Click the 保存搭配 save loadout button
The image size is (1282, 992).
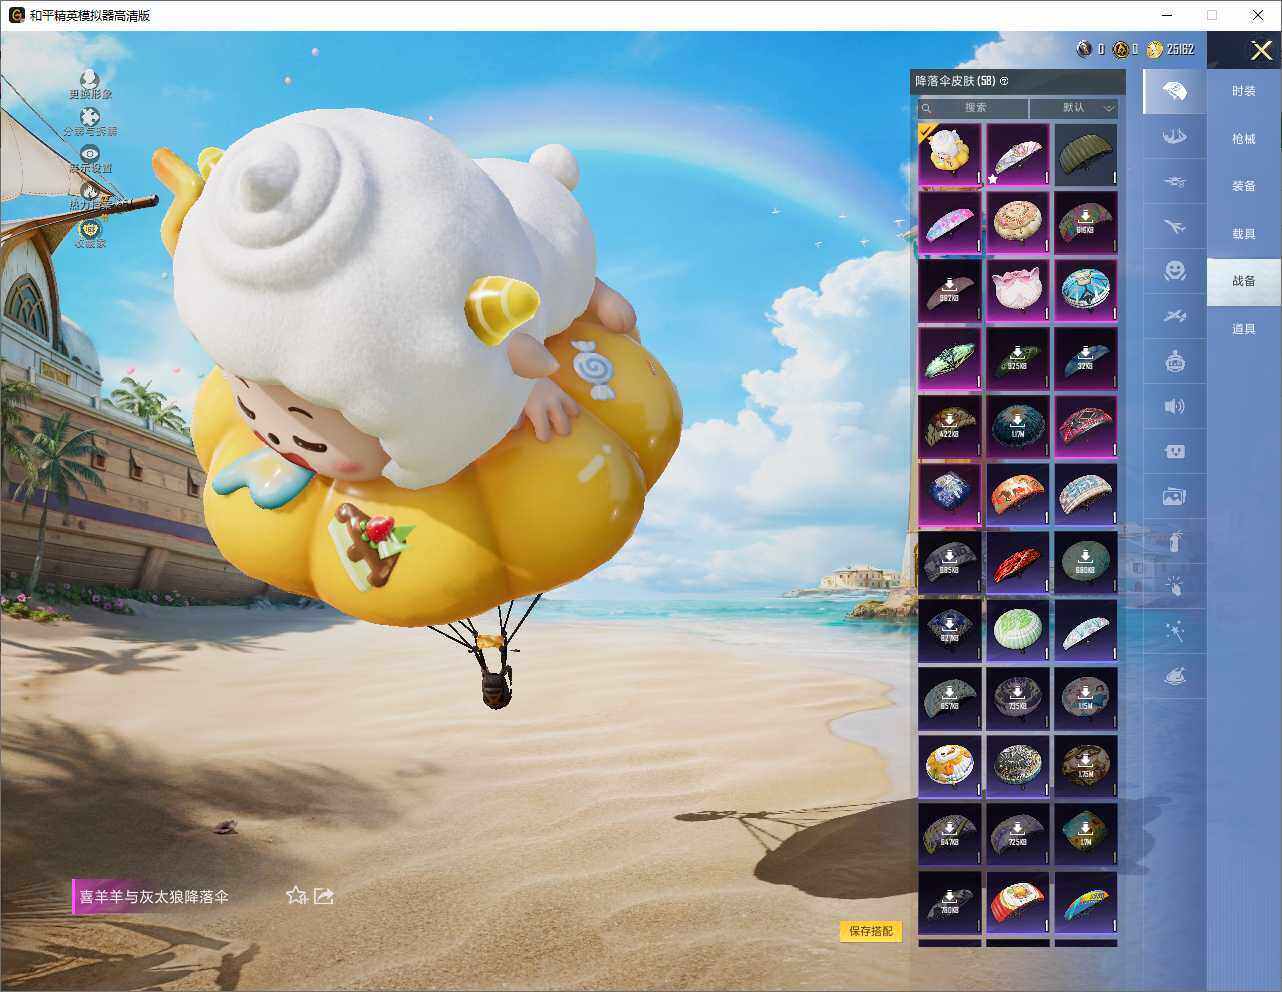click(870, 931)
